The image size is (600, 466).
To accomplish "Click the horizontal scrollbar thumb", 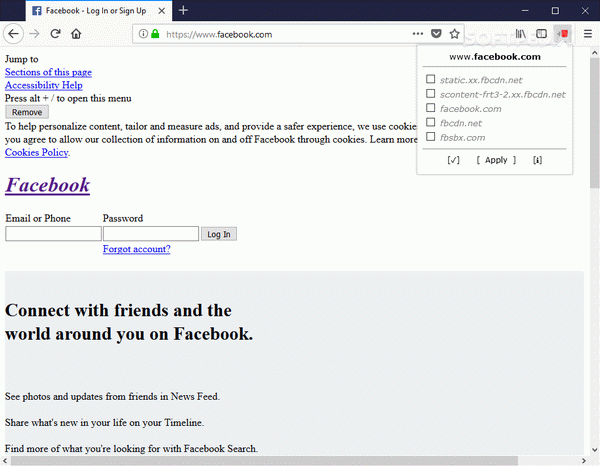I will coord(264,461).
